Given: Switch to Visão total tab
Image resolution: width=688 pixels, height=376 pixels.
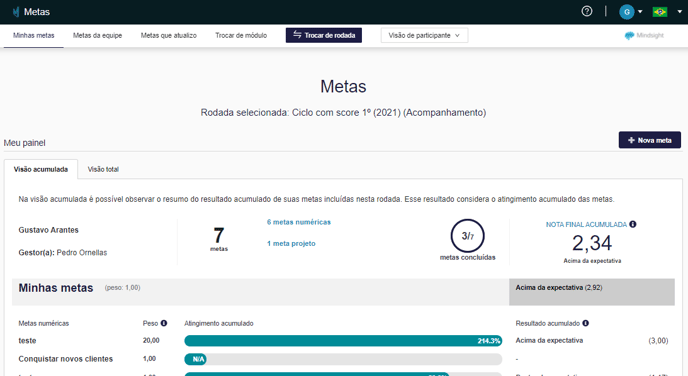Looking at the screenshot, I should coord(103,169).
